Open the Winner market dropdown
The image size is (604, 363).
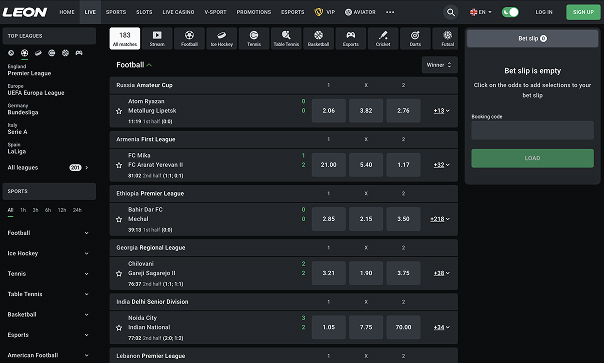[440, 65]
